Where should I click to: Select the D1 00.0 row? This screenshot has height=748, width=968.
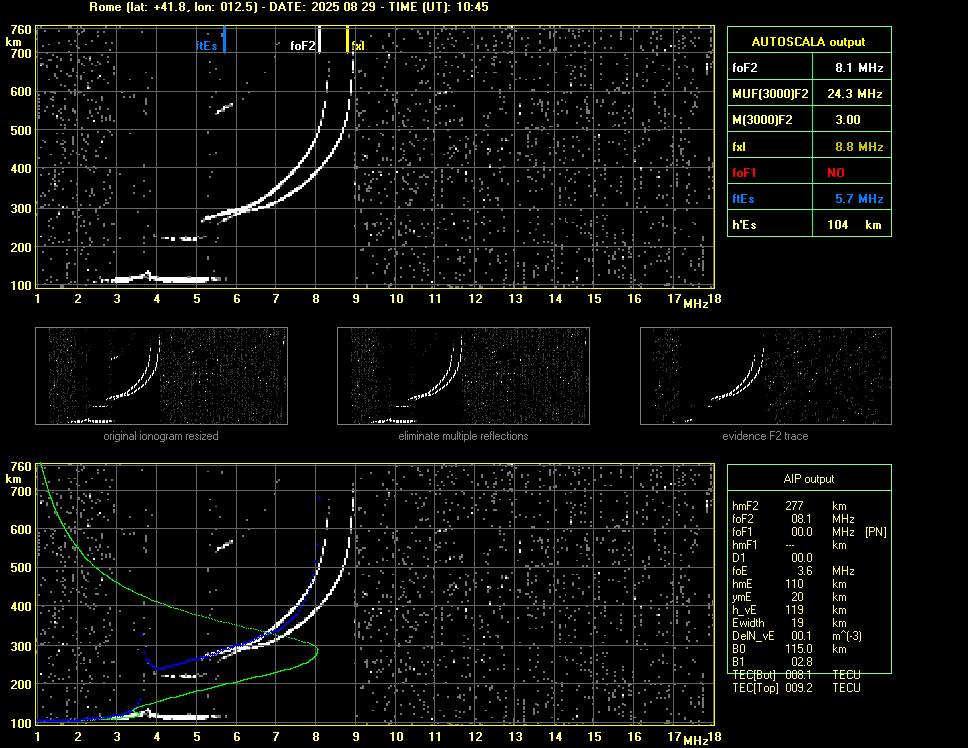click(772, 558)
